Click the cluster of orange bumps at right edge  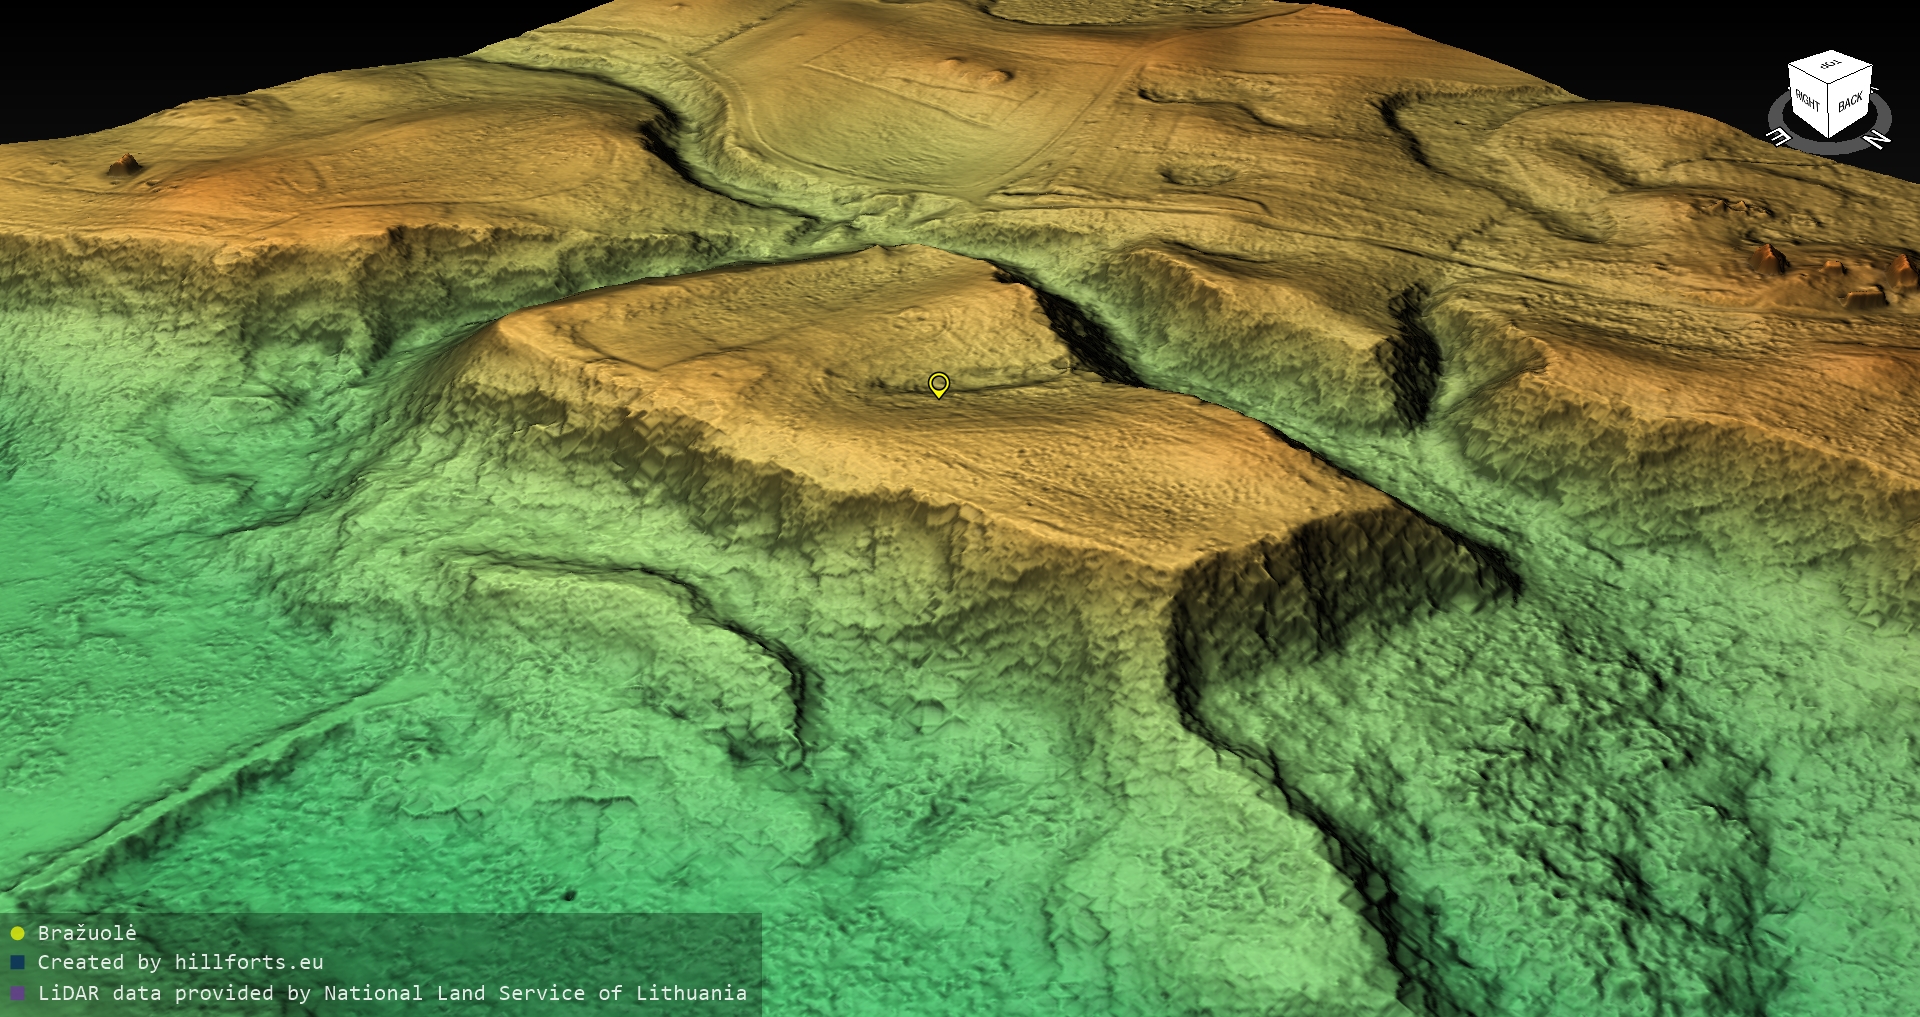tap(1830, 270)
